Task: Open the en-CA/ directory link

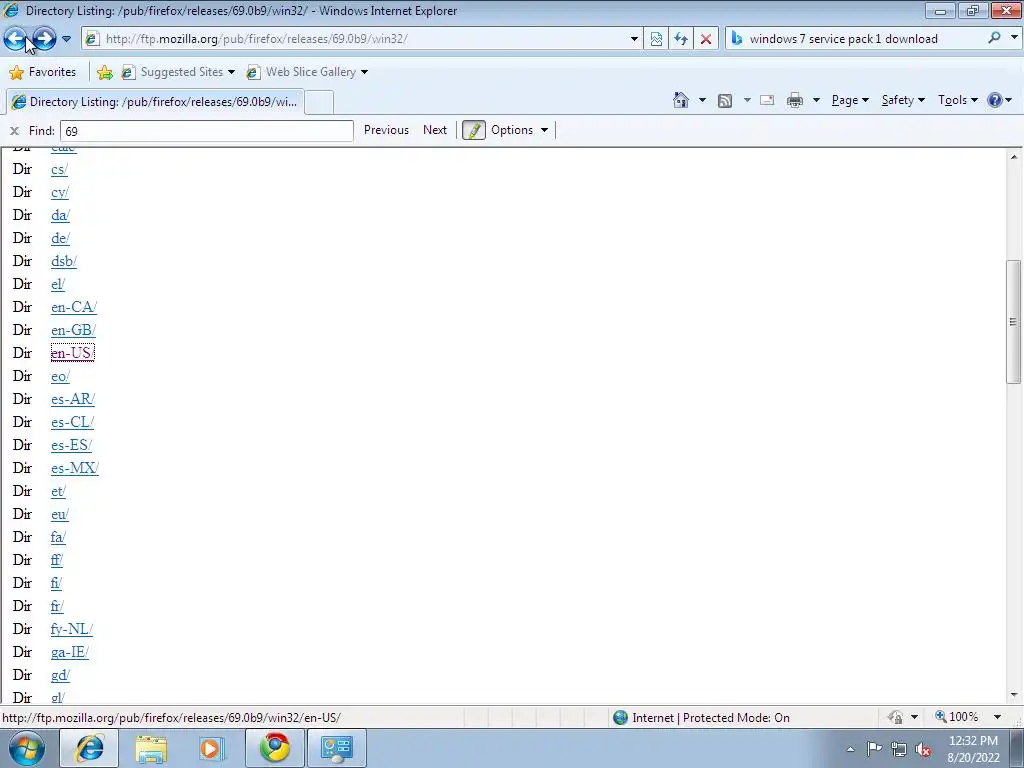Action: (74, 308)
